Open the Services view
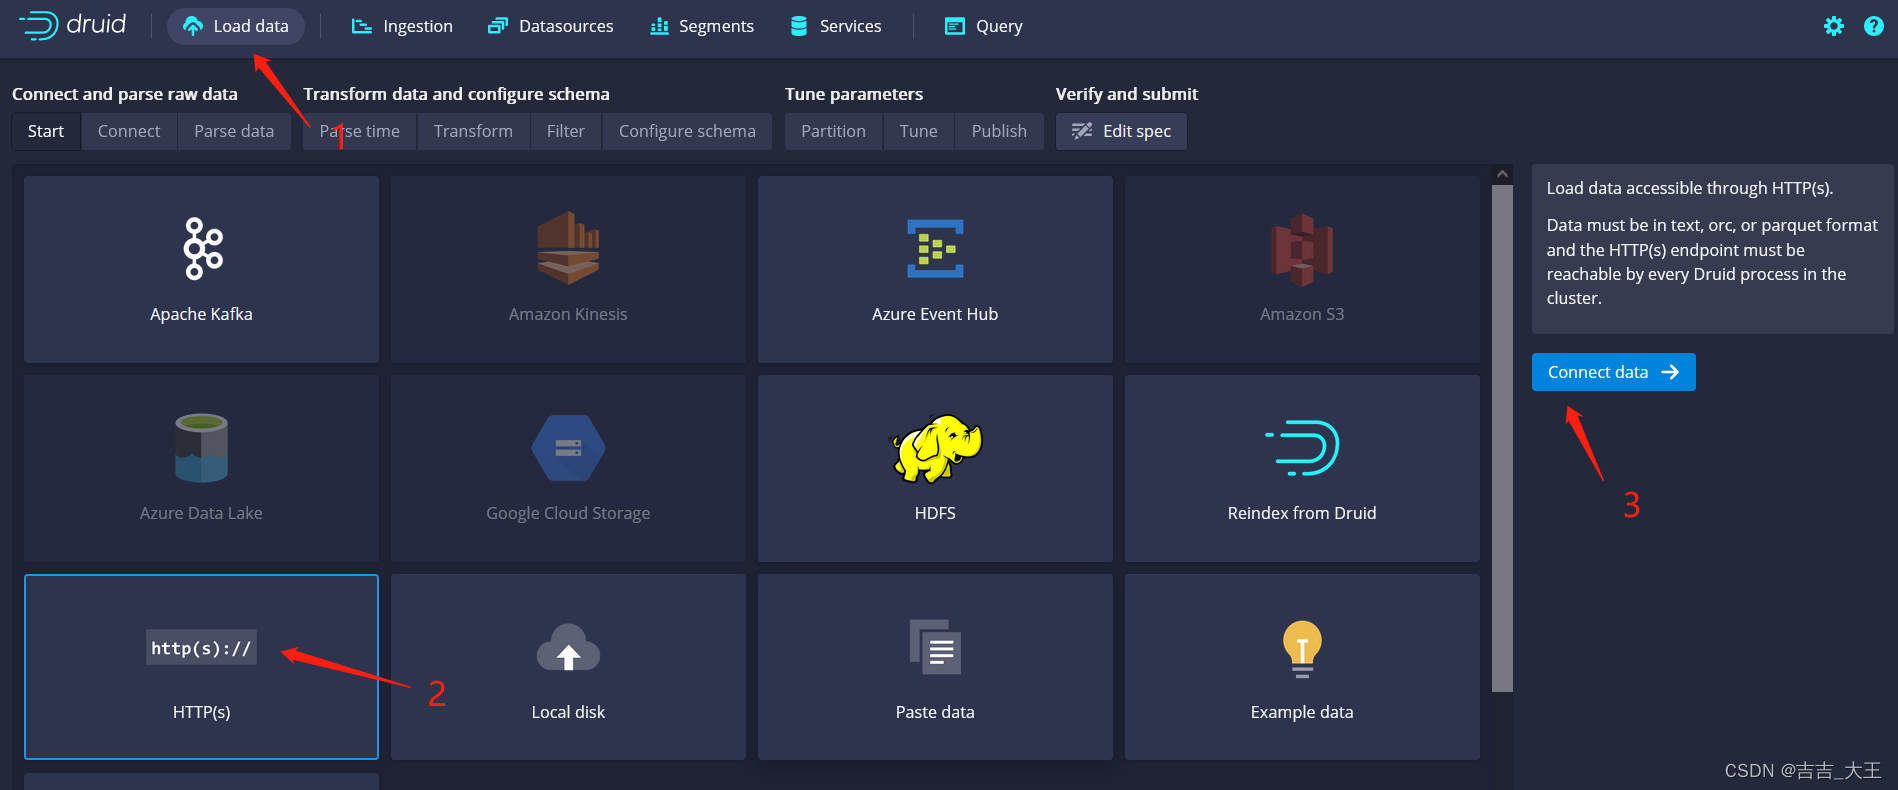1898x790 pixels. click(836, 26)
